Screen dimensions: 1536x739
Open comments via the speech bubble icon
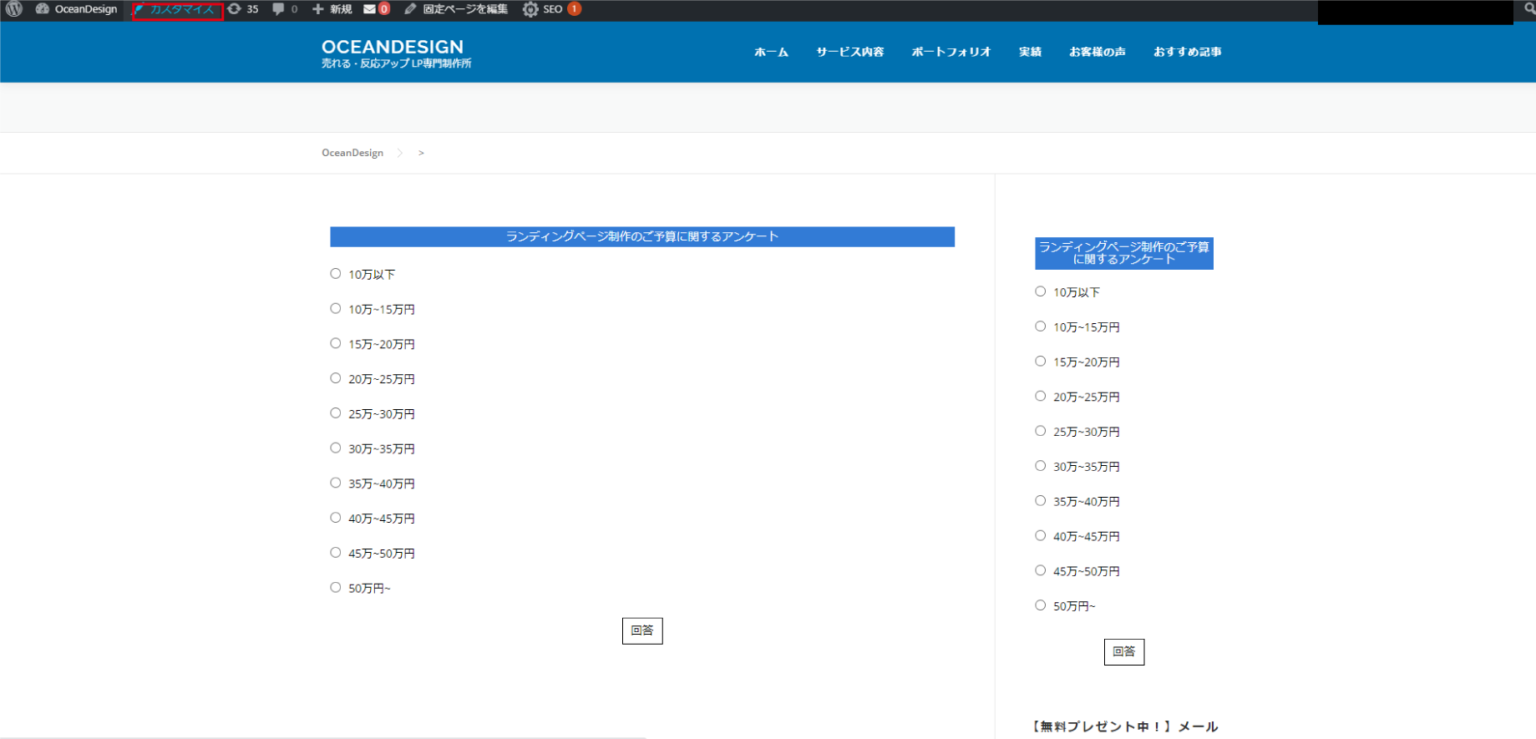click(278, 9)
